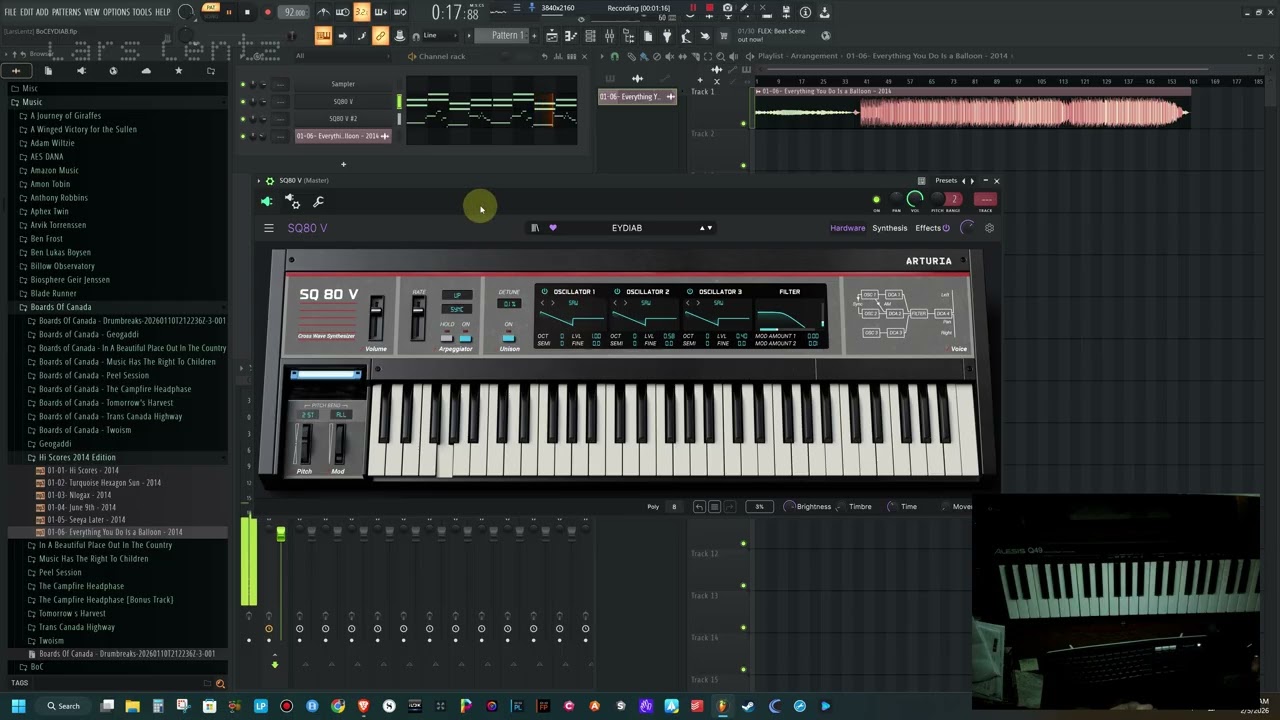Viewport: 1280px width, 720px height.
Task: Click the download icon at top right
Action: pos(825,12)
